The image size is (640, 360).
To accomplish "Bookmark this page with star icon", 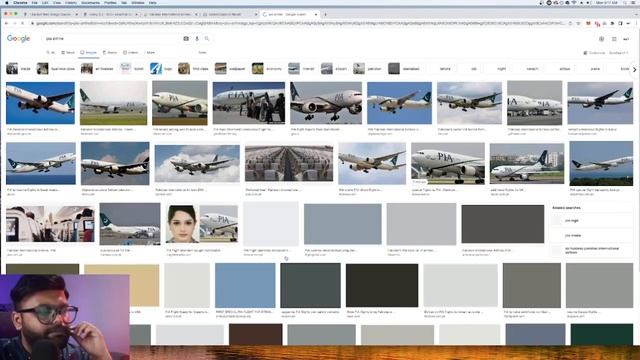I will (578, 23).
